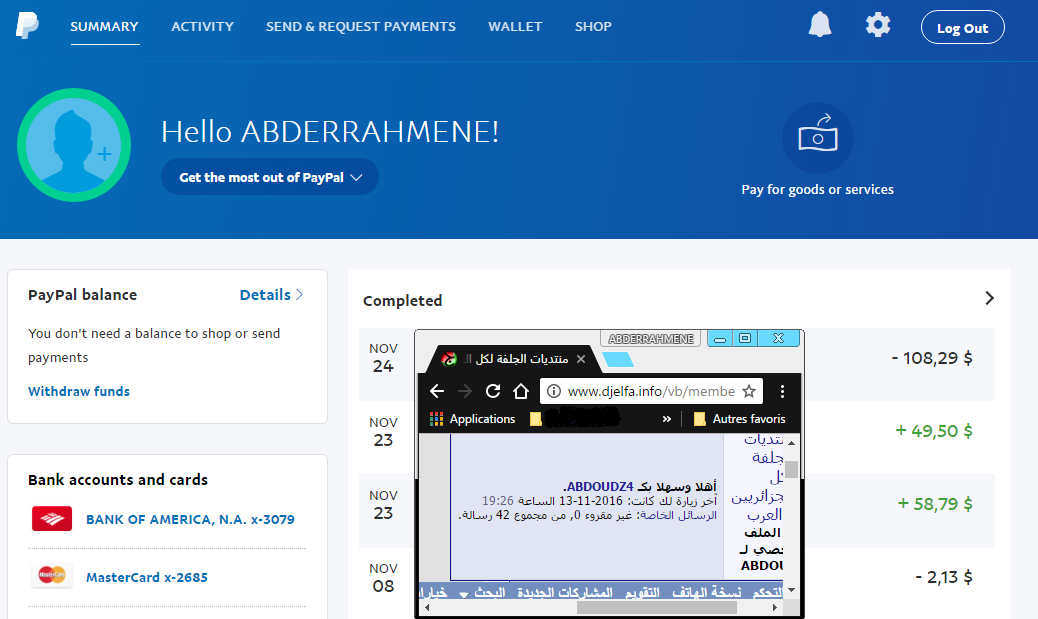
Task: Click the browser Forward arrow in overlay window
Action: pos(465,391)
